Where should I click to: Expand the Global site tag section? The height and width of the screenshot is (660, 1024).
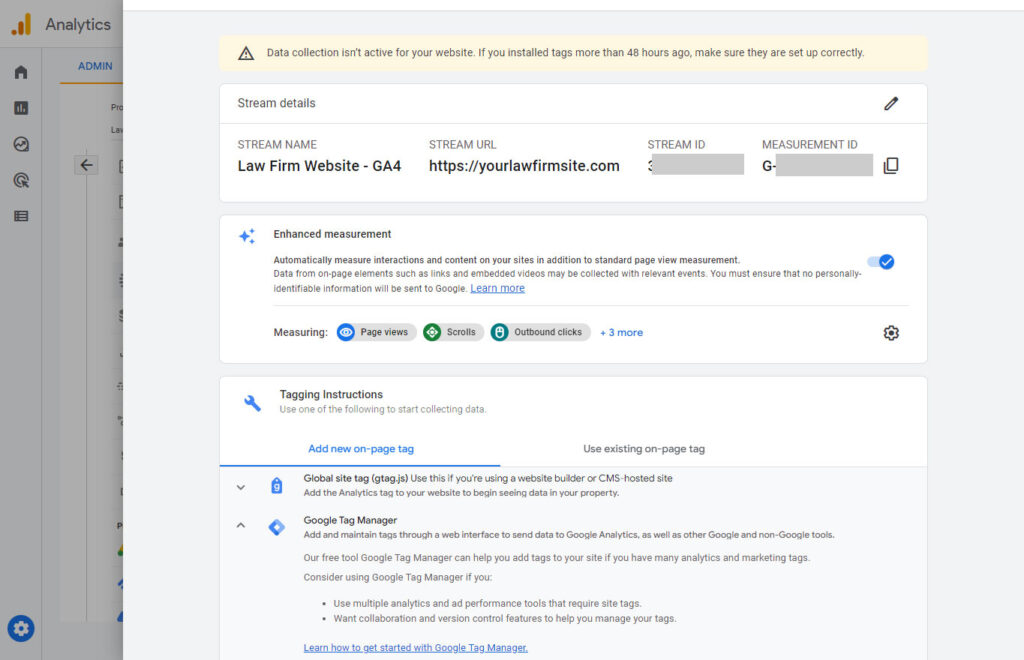(241, 487)
